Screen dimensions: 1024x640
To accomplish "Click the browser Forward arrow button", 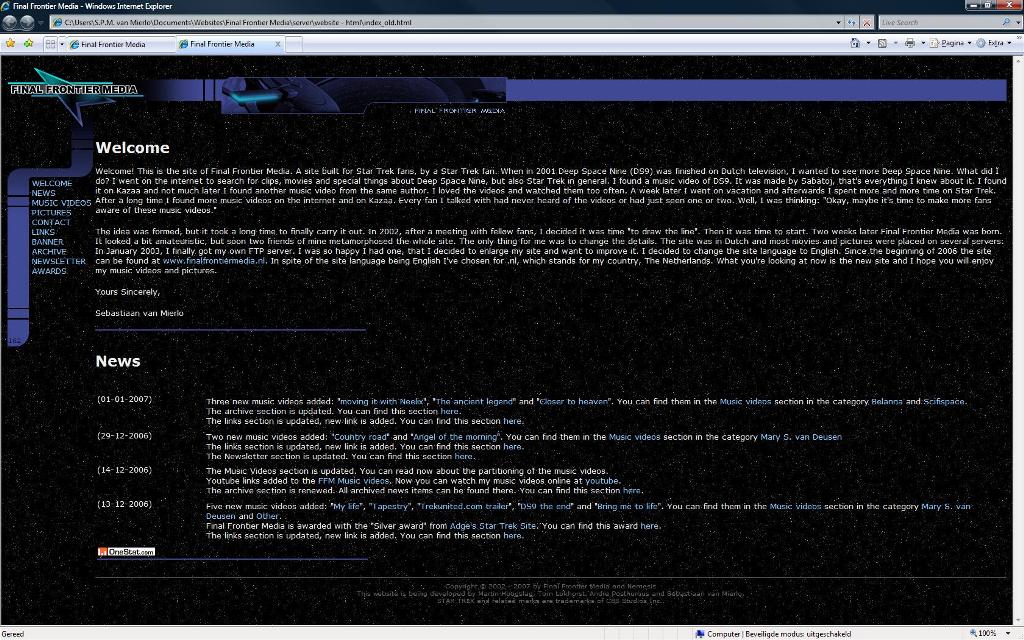I will pyautogui.click(x=27, y=22).
